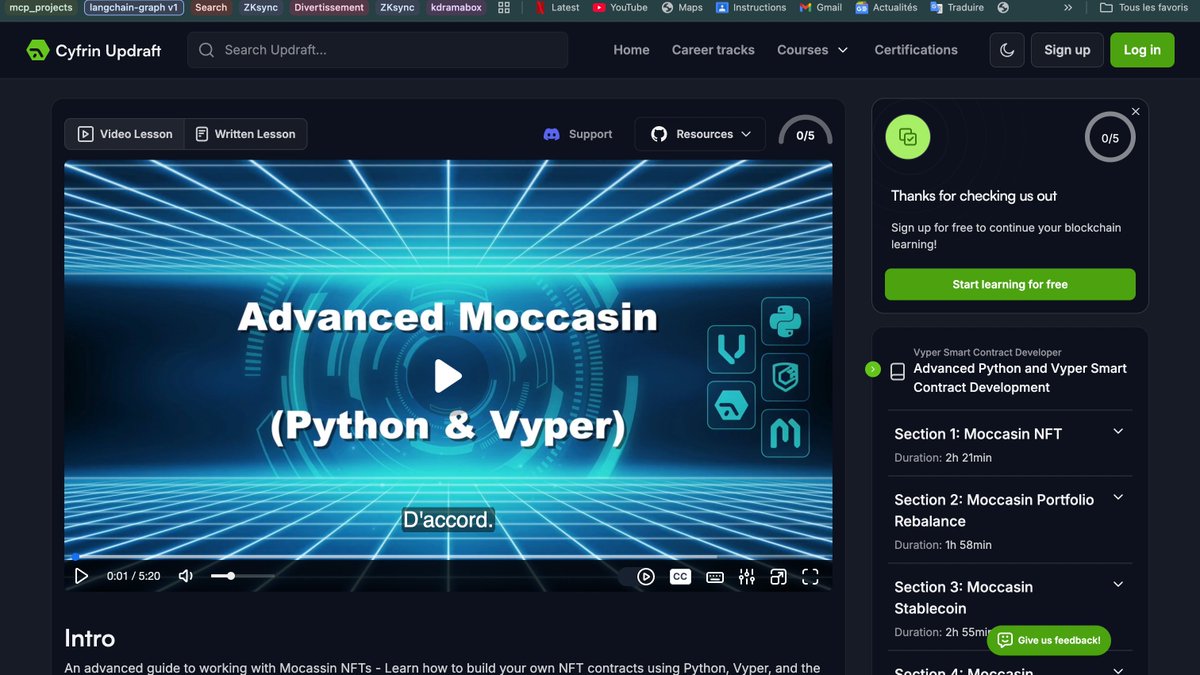Open the Certifications nav item
Screen dimensions: 1200x675
tap(916, 50)
